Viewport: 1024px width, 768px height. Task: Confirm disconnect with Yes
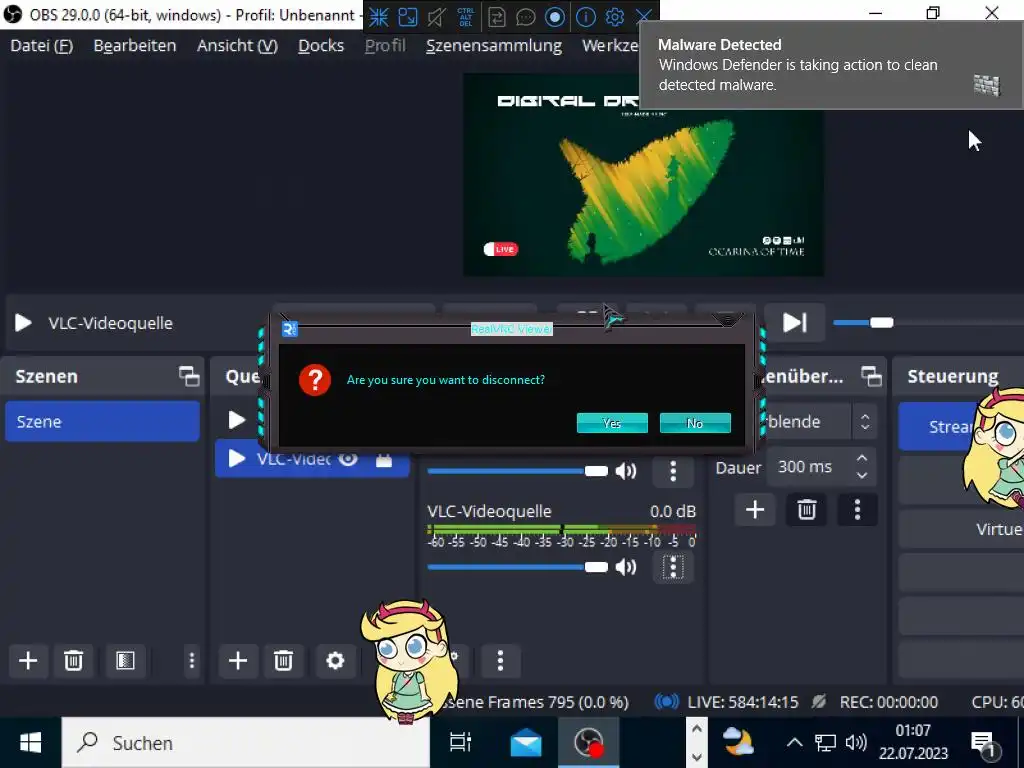coord(612,423)
